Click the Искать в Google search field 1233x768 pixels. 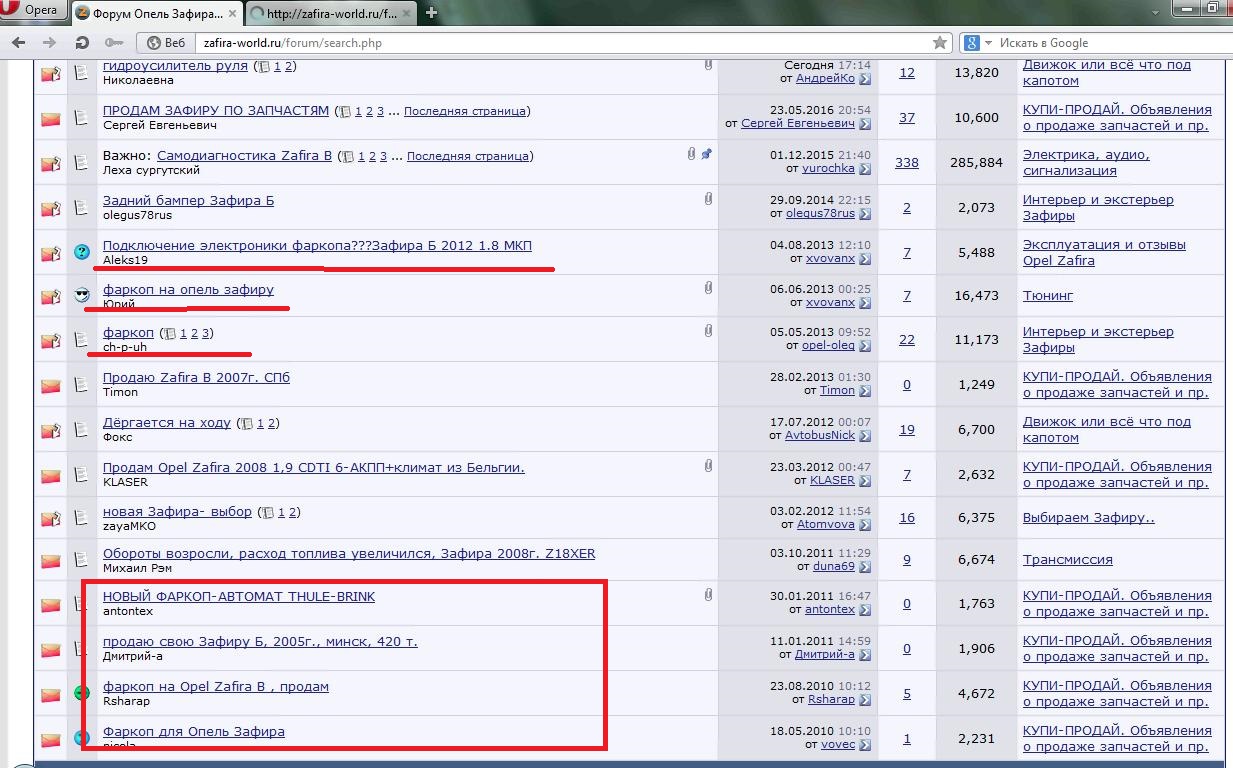(1100, 43)
